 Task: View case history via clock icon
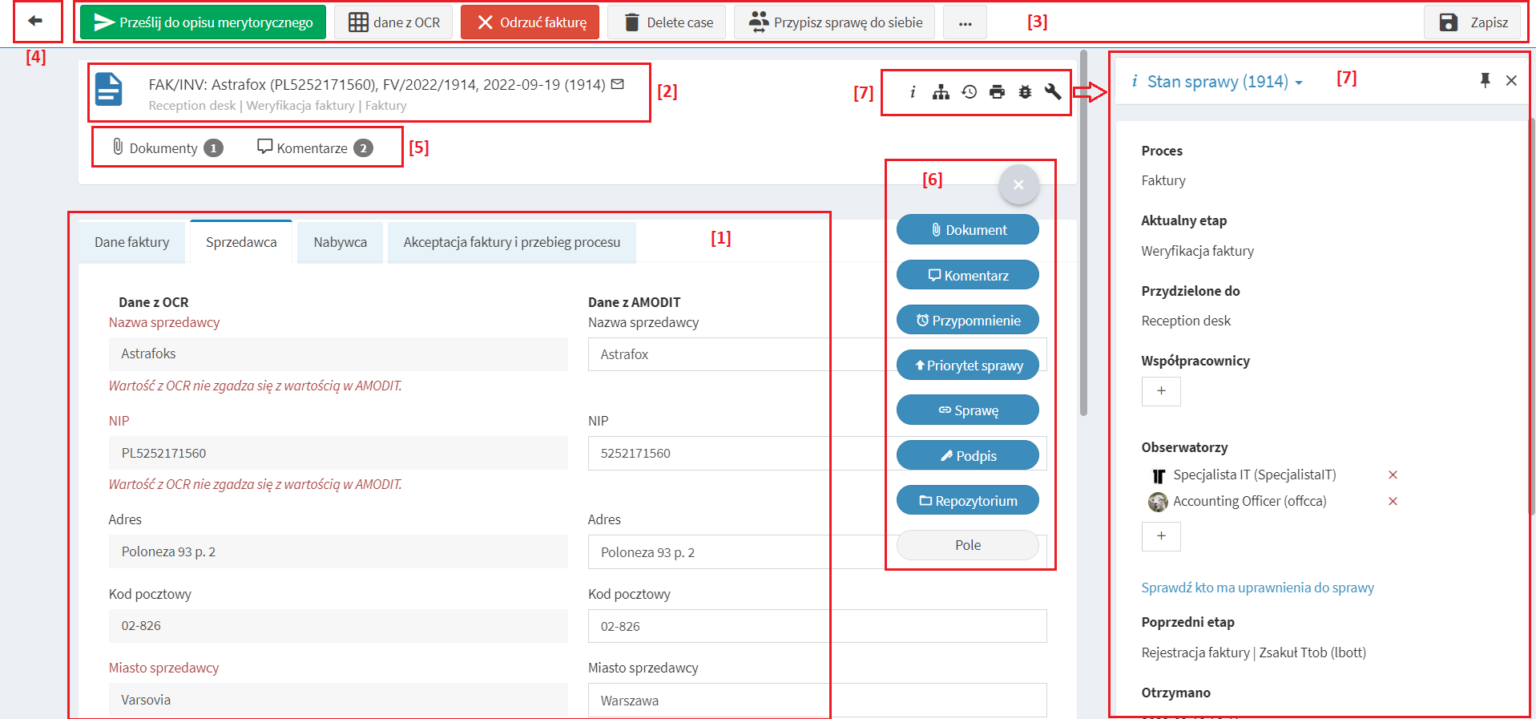968,91
